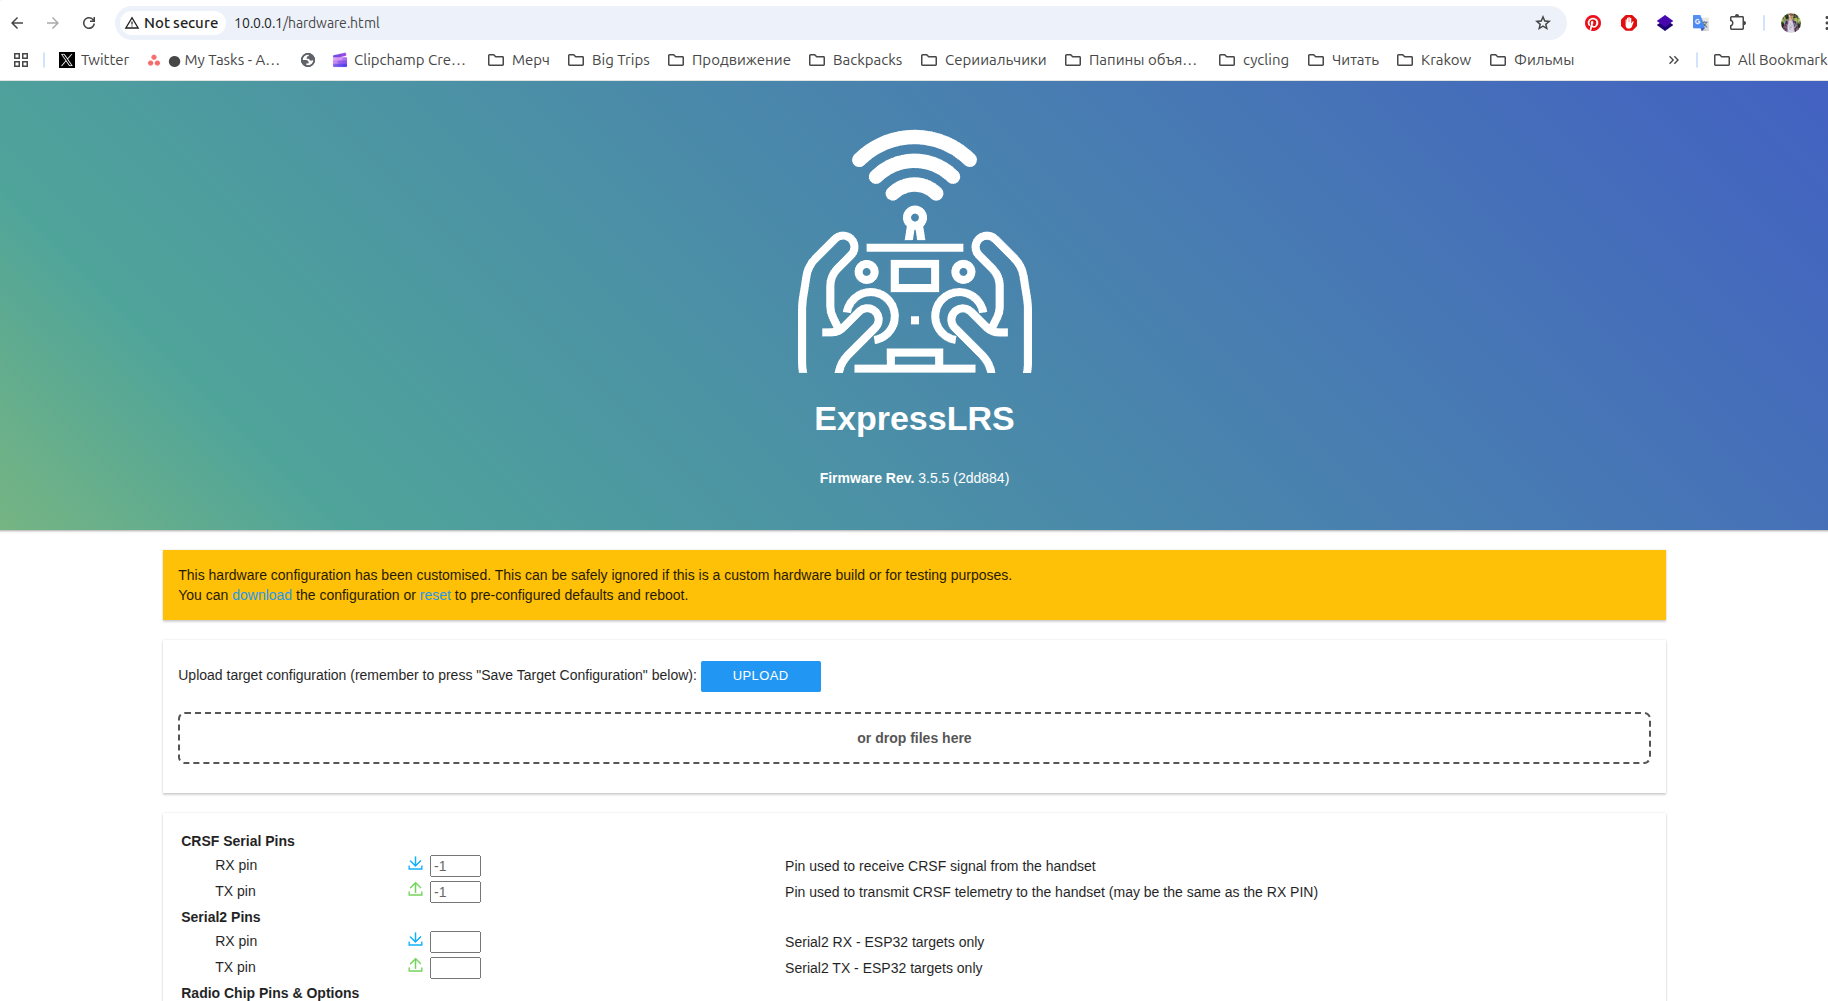This screenshot has height=1001, width=1828.
Task: Open the Clipchamp Create bookmark
Action: point(399,60)
